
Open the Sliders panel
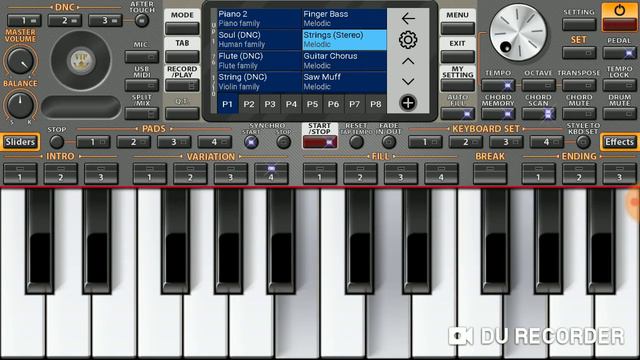pos(20,142)
